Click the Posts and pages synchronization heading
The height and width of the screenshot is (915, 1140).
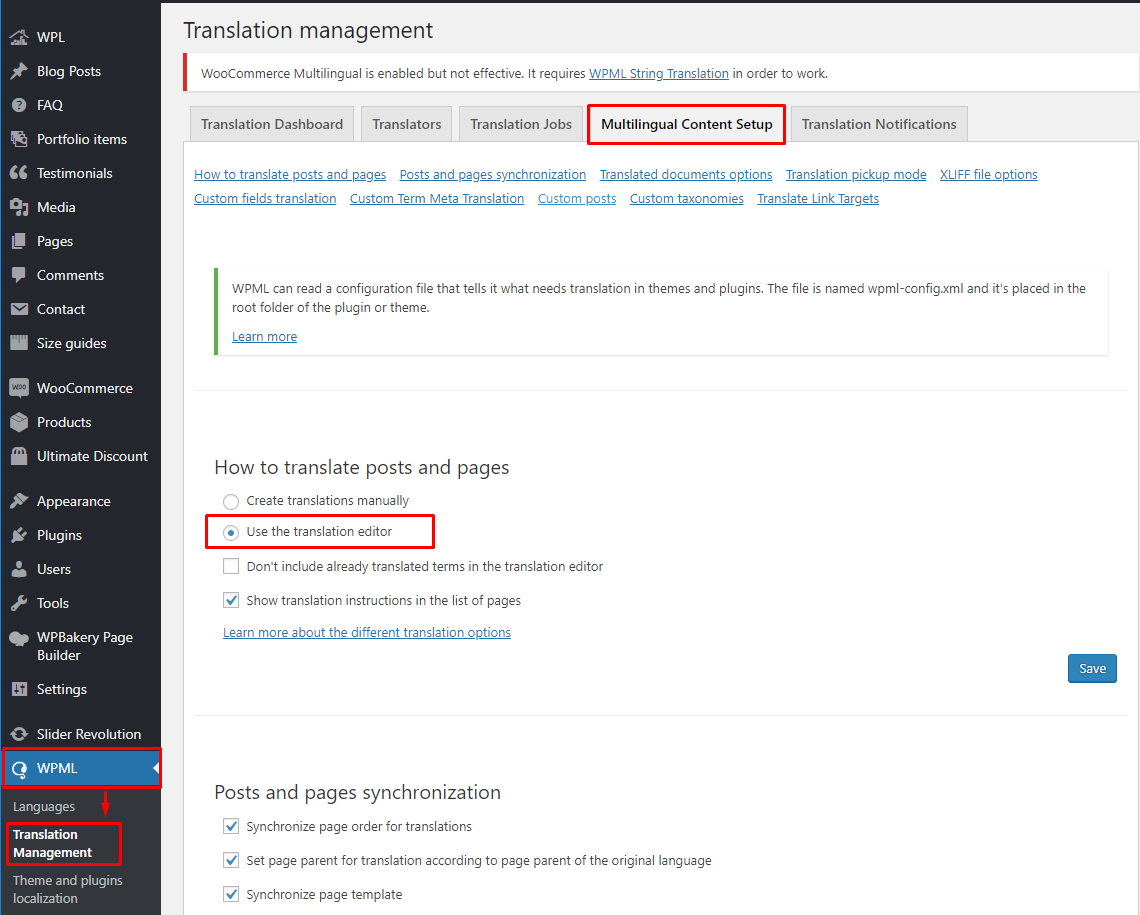tap(358, 792)
